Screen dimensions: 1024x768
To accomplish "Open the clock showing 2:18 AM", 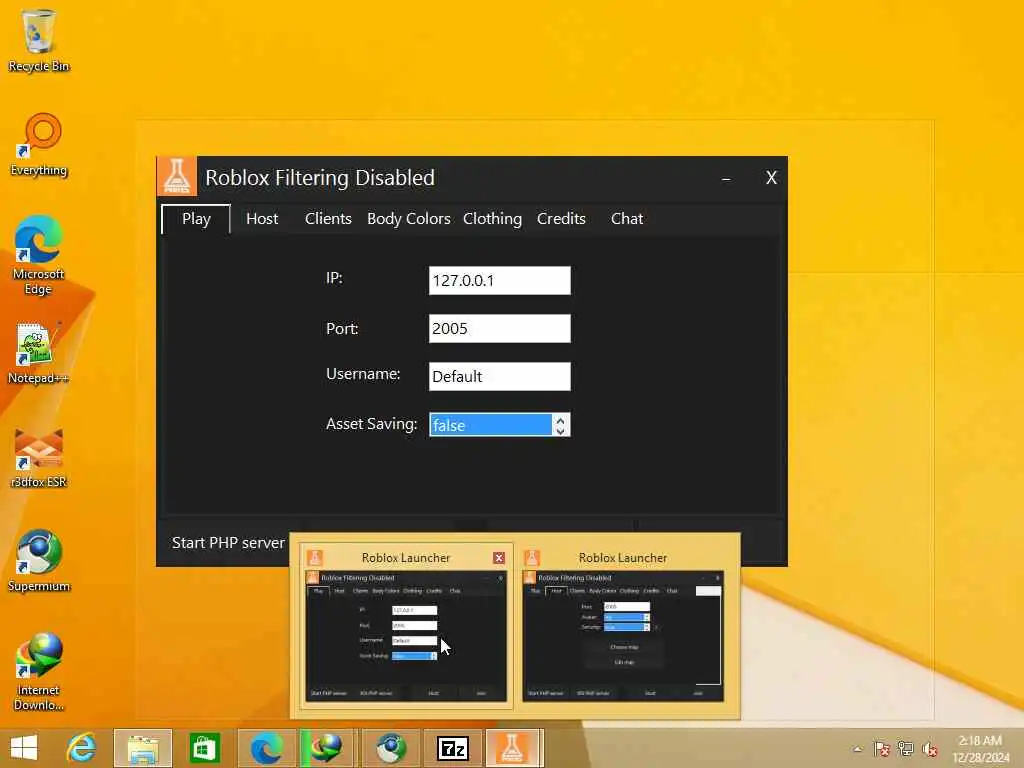I will coord(980,749).
